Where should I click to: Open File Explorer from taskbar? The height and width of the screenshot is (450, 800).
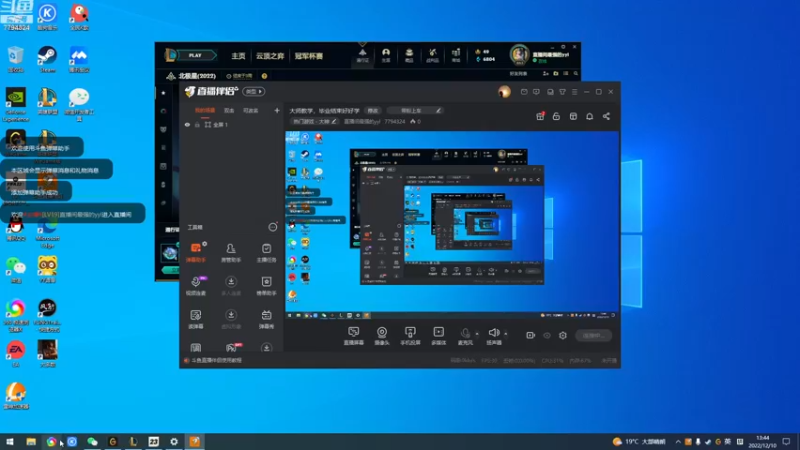coord(31,441)
